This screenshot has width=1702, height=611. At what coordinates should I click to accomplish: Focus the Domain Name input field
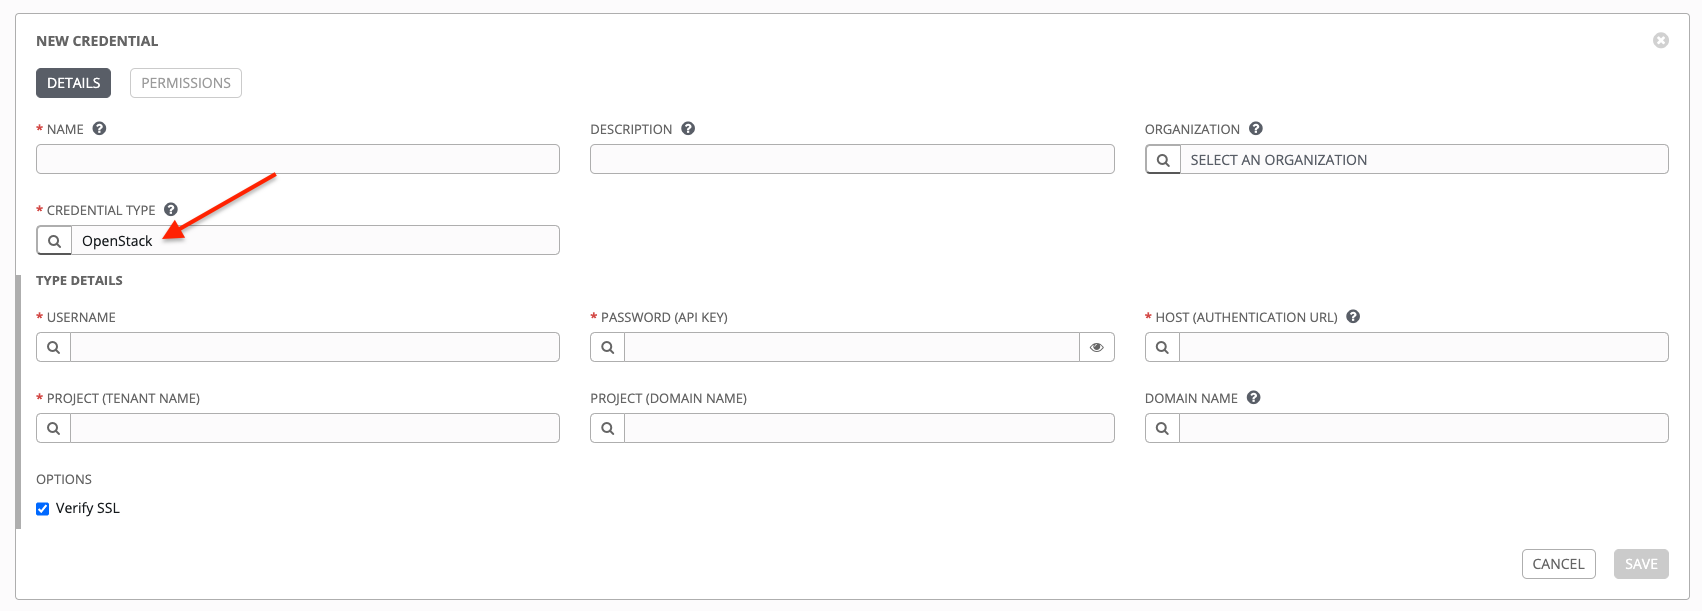click(1424, 428)
